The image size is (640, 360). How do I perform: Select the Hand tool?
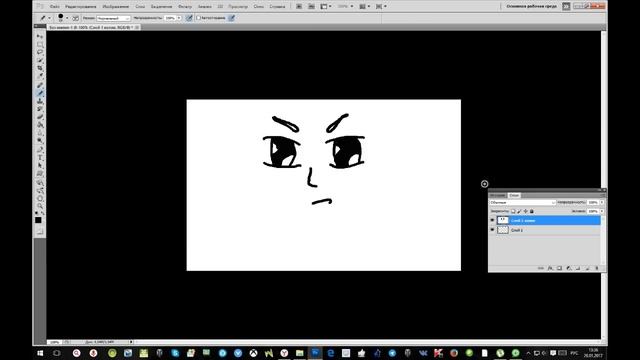(x=40, y=198)
